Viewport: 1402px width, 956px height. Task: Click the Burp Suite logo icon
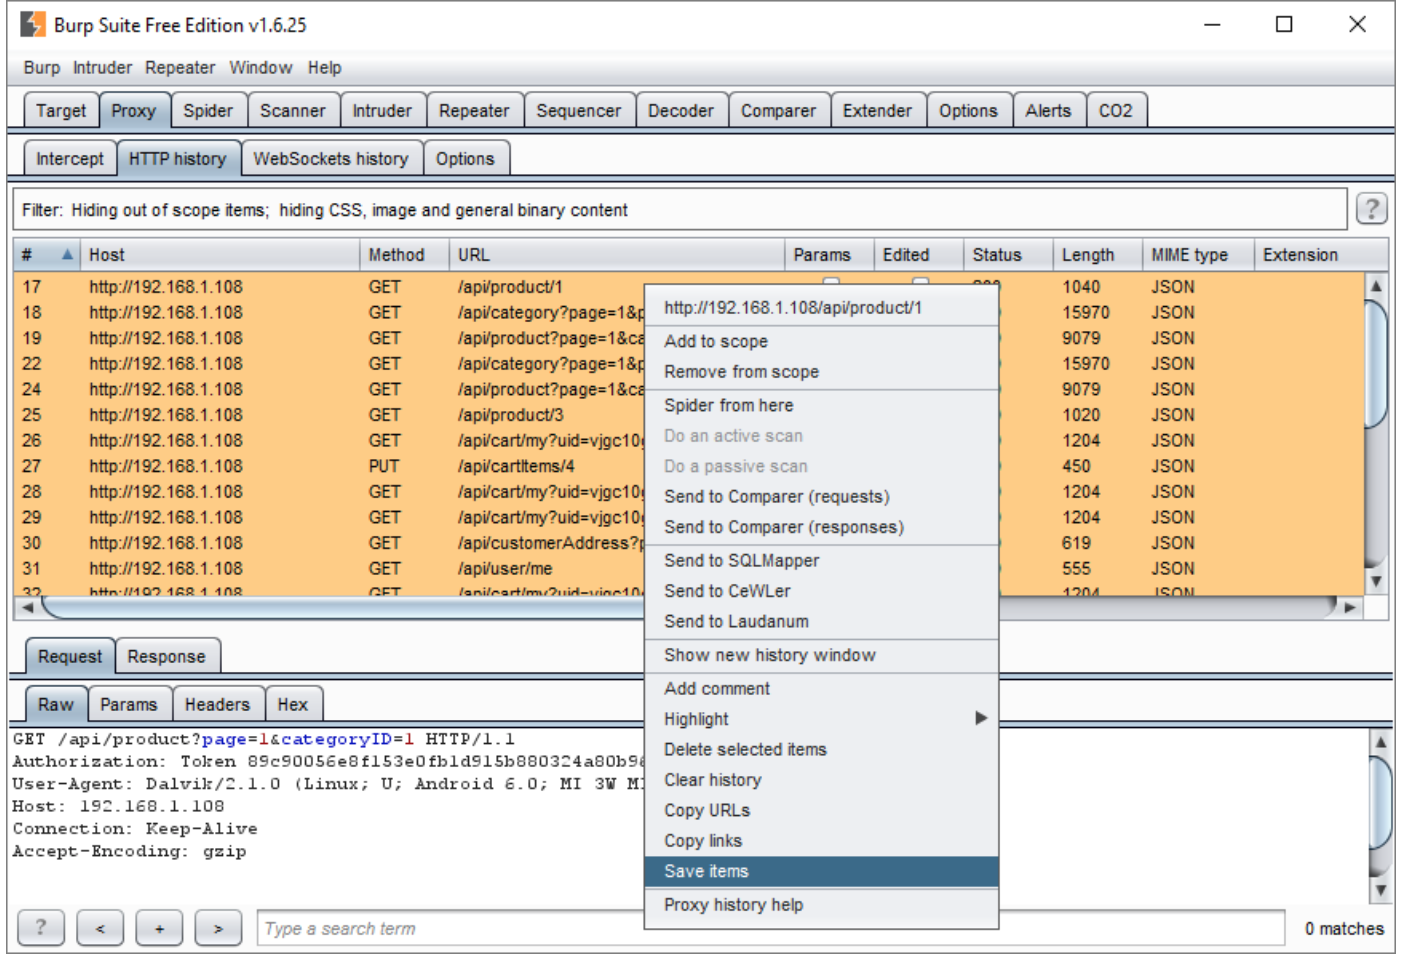33,24
